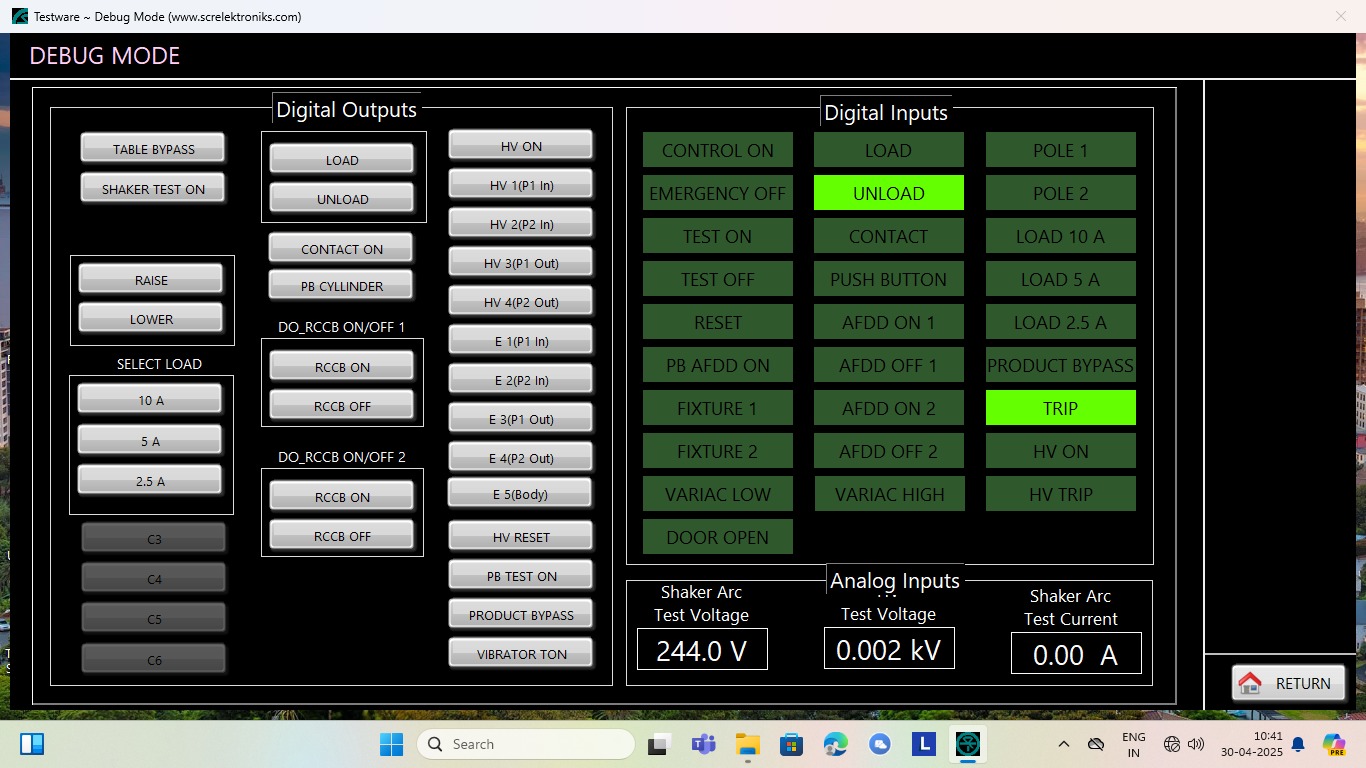Open the widgets icon at taskbar left
The width and height of the screenshot is (1366, 768).
click(32, 744)
